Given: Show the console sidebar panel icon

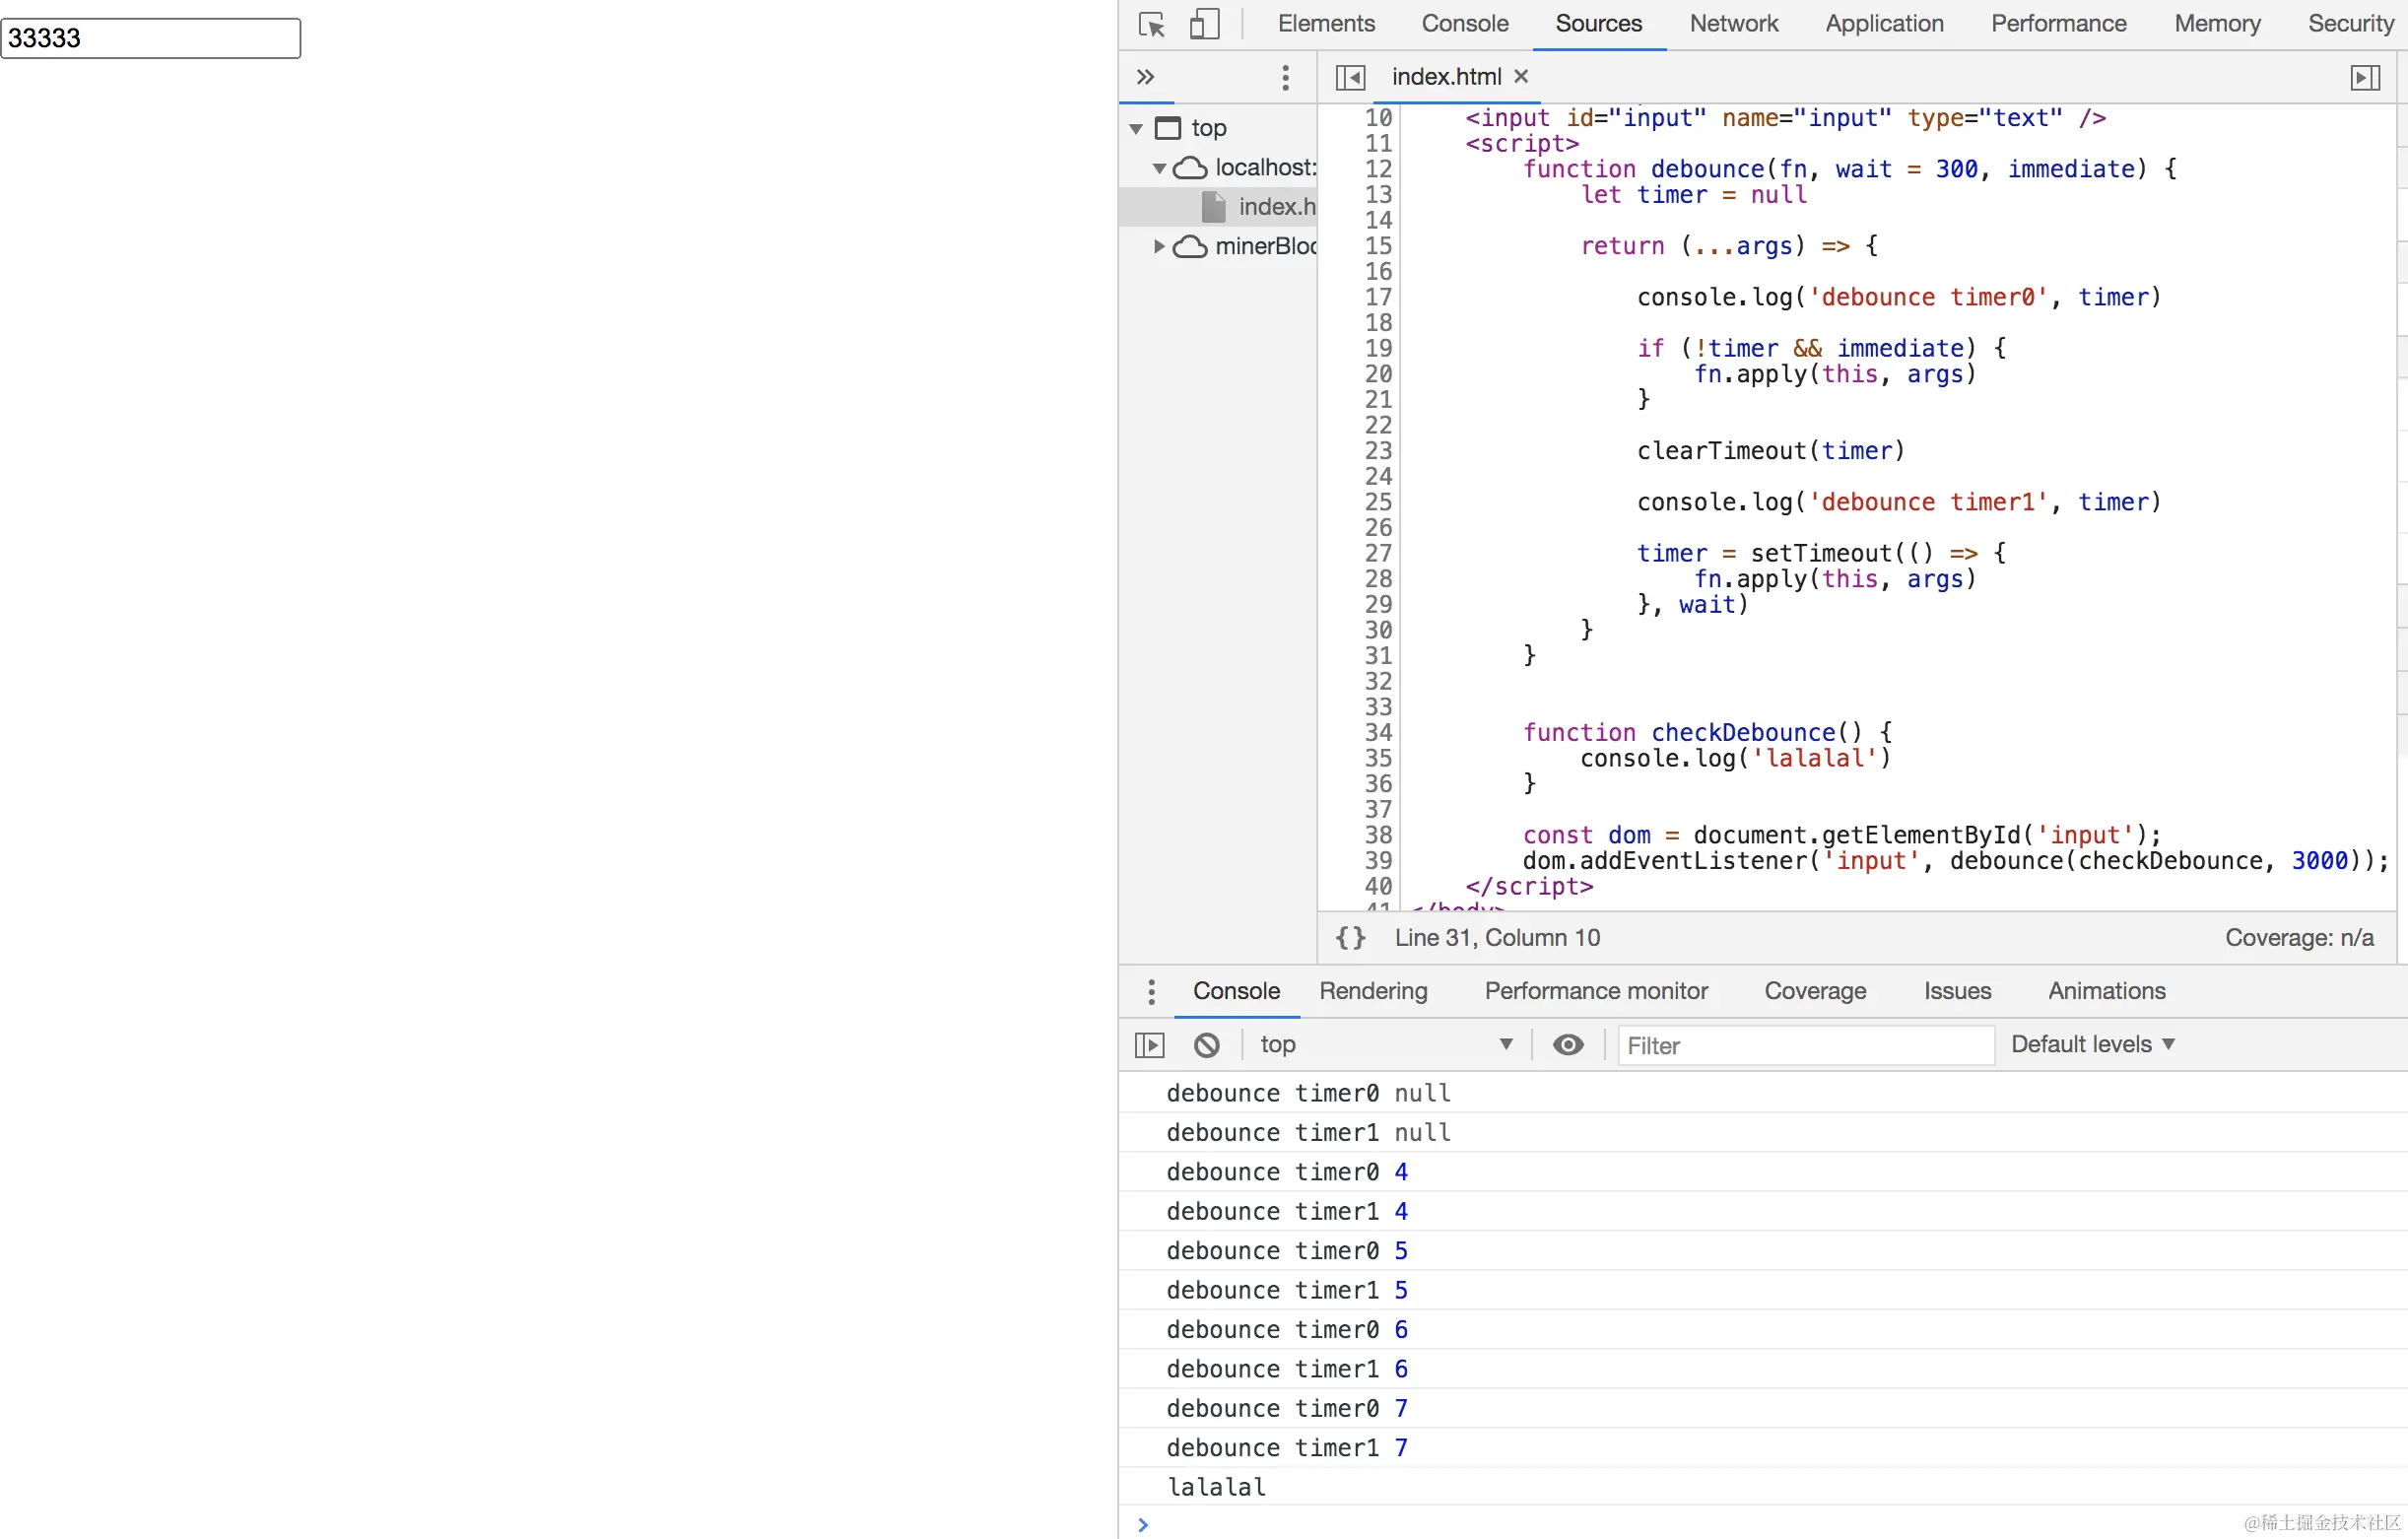Looking at the screenshot, I should (1150, 1045).
